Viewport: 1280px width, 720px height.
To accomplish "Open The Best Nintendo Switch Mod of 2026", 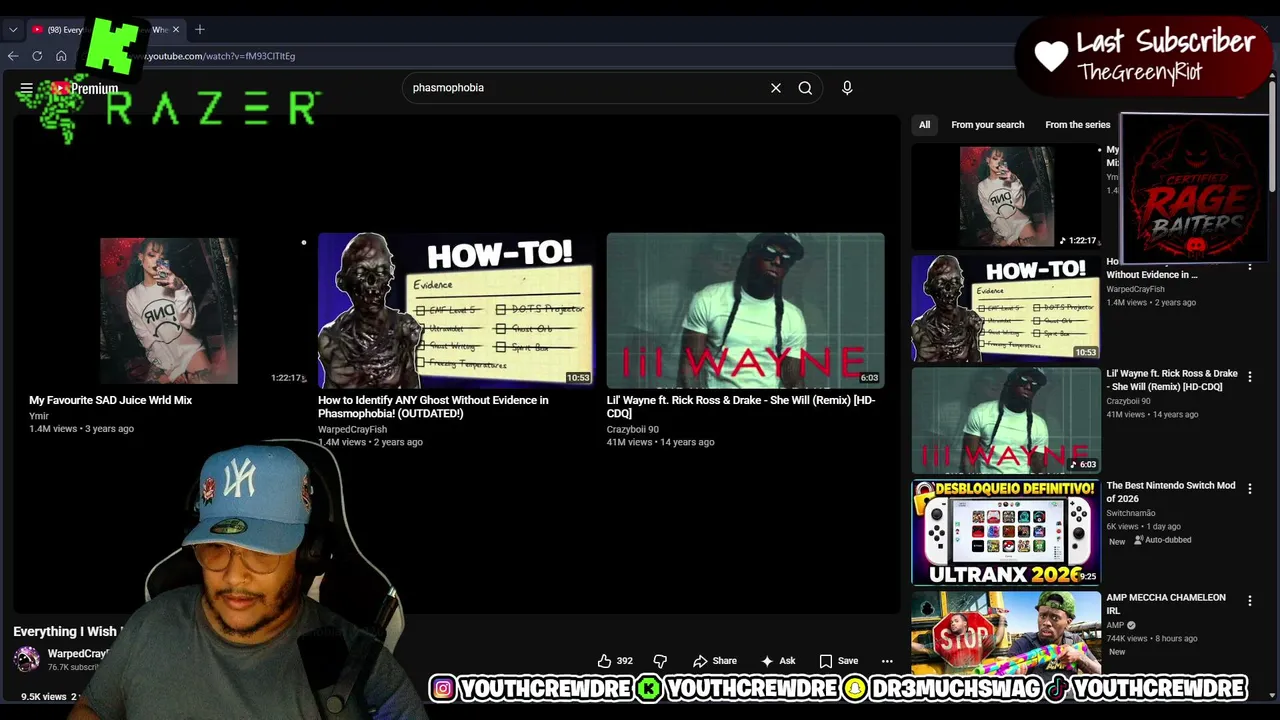I will click(x=1171, y=492).
